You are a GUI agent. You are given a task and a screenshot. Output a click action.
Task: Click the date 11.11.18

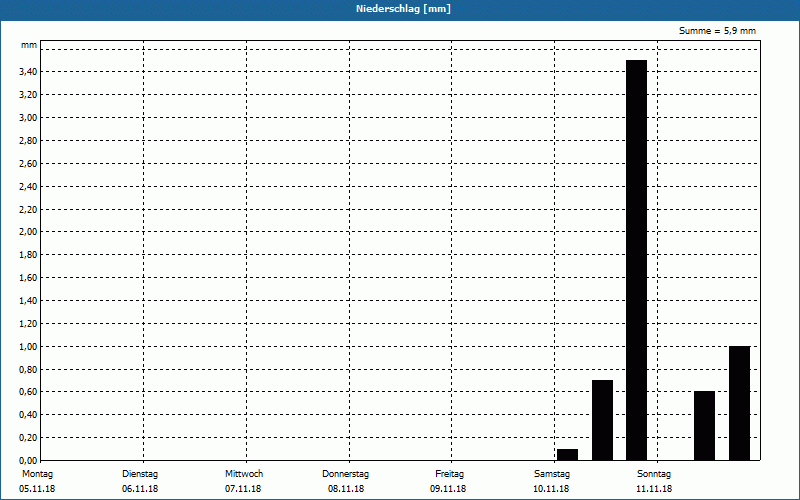click(654, 489)
